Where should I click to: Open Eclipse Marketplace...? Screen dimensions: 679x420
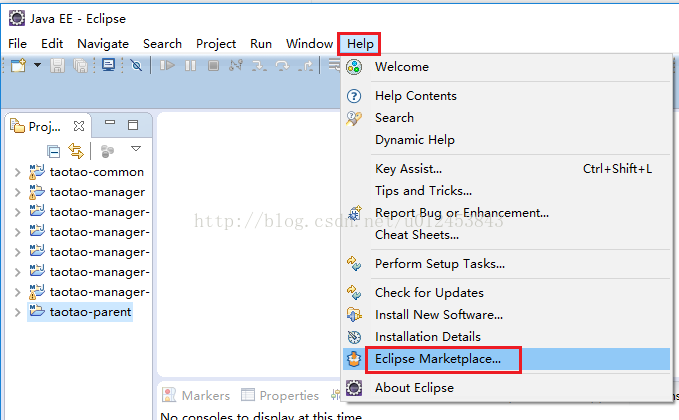pyautogui.click(x=507, y=359)
